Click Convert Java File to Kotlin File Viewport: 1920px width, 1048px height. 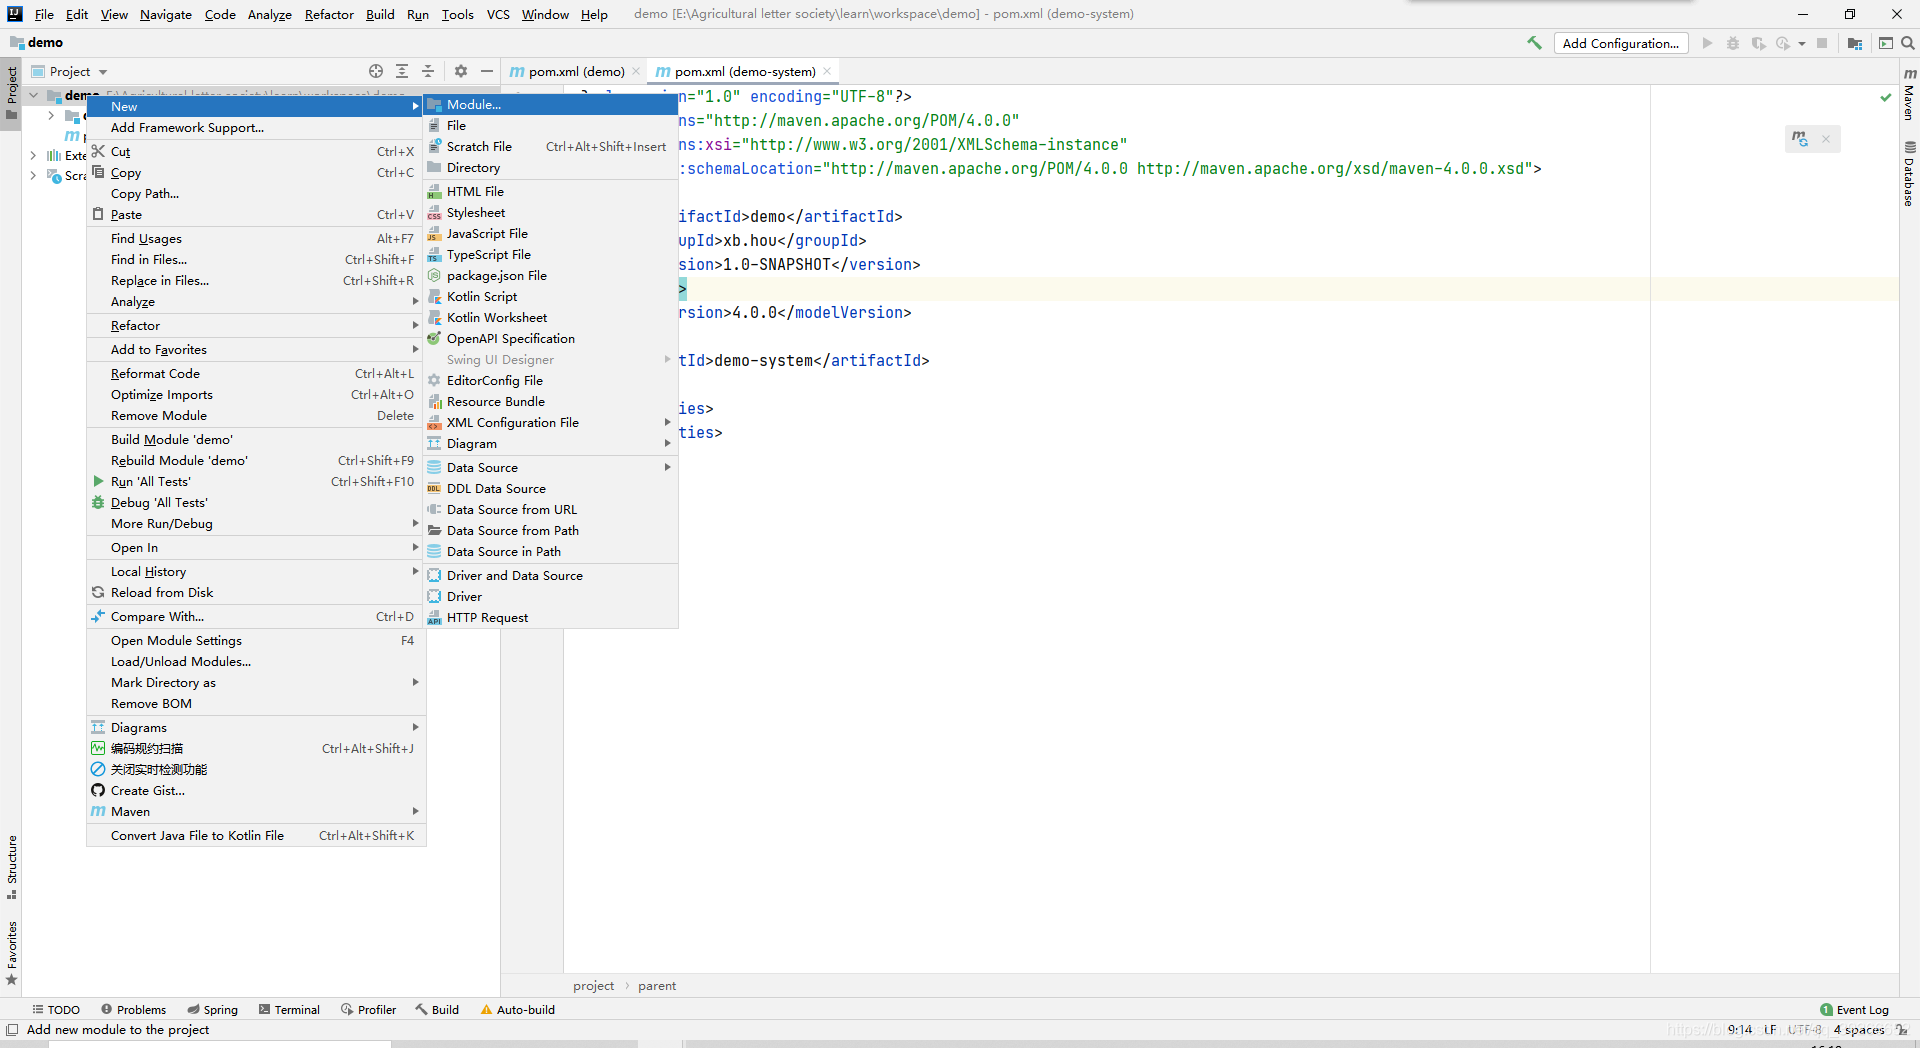click(257, 835)
